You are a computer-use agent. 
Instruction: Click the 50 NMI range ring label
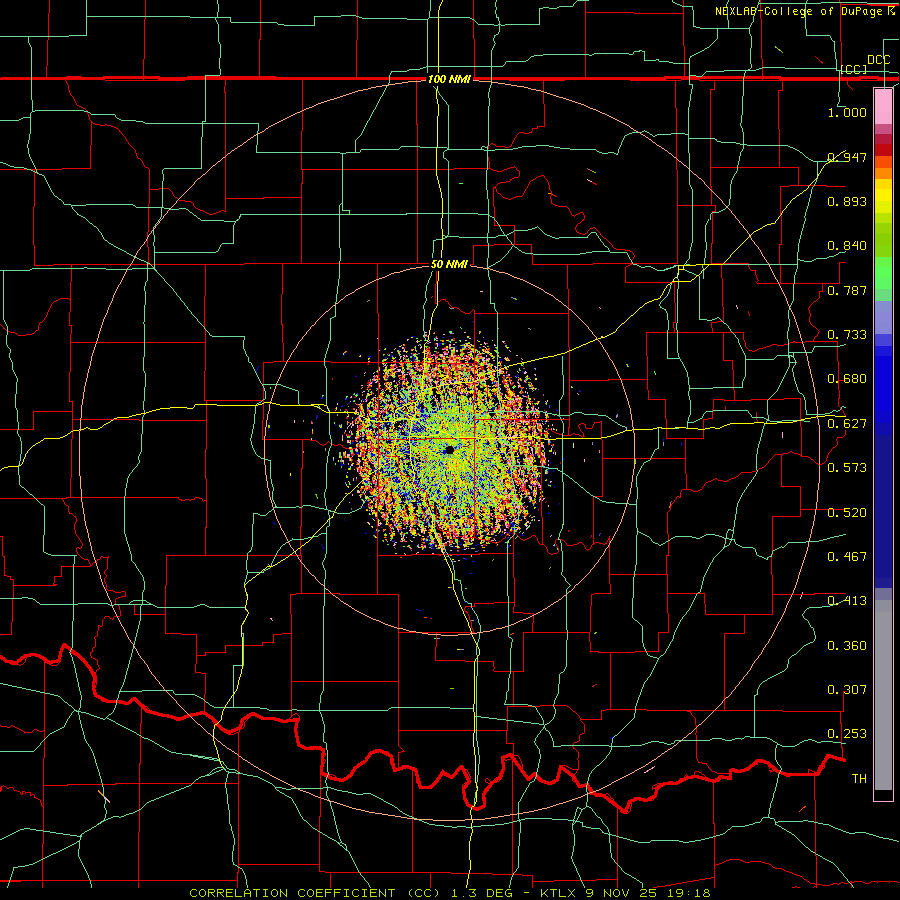click(x=449, y=264)
